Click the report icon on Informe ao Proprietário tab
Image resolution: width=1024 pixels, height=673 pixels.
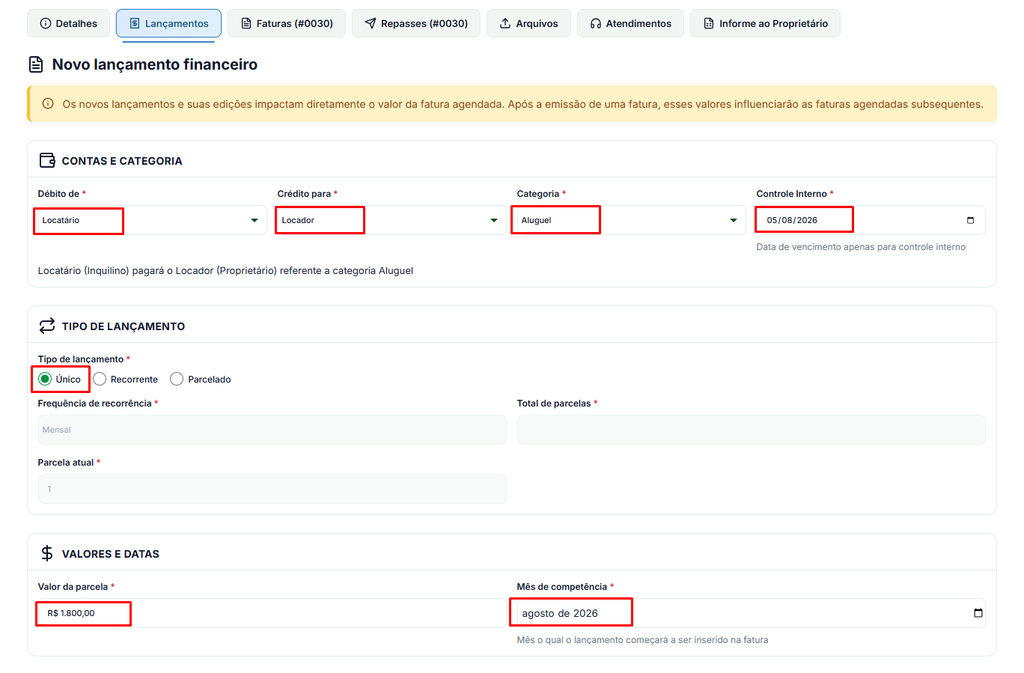click(709, 23)
